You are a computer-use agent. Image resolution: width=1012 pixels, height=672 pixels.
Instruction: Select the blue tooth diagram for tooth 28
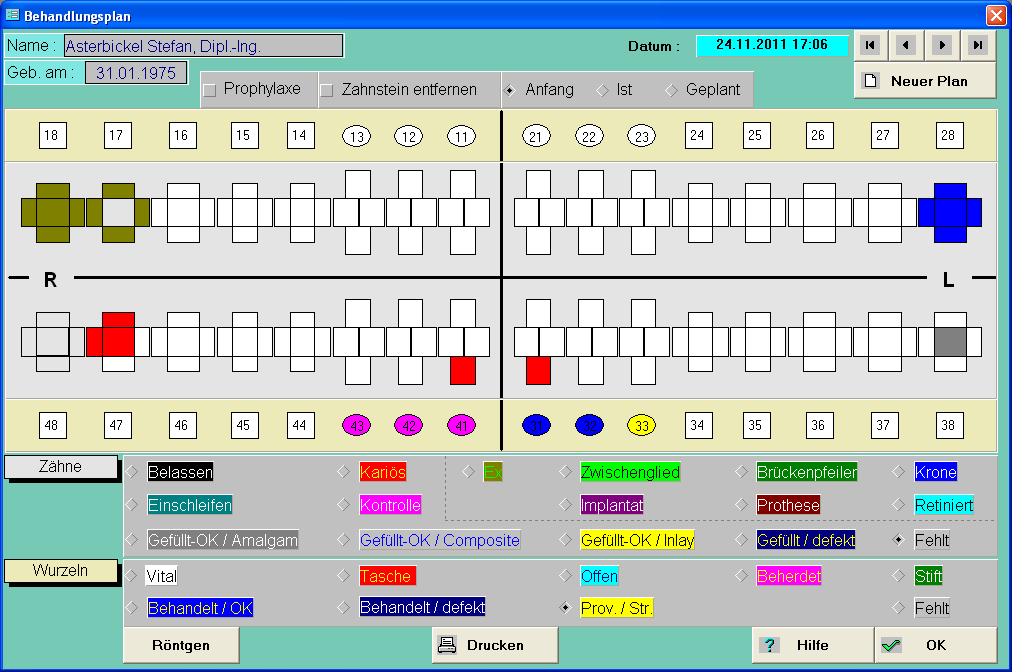(x=949, y=213)
